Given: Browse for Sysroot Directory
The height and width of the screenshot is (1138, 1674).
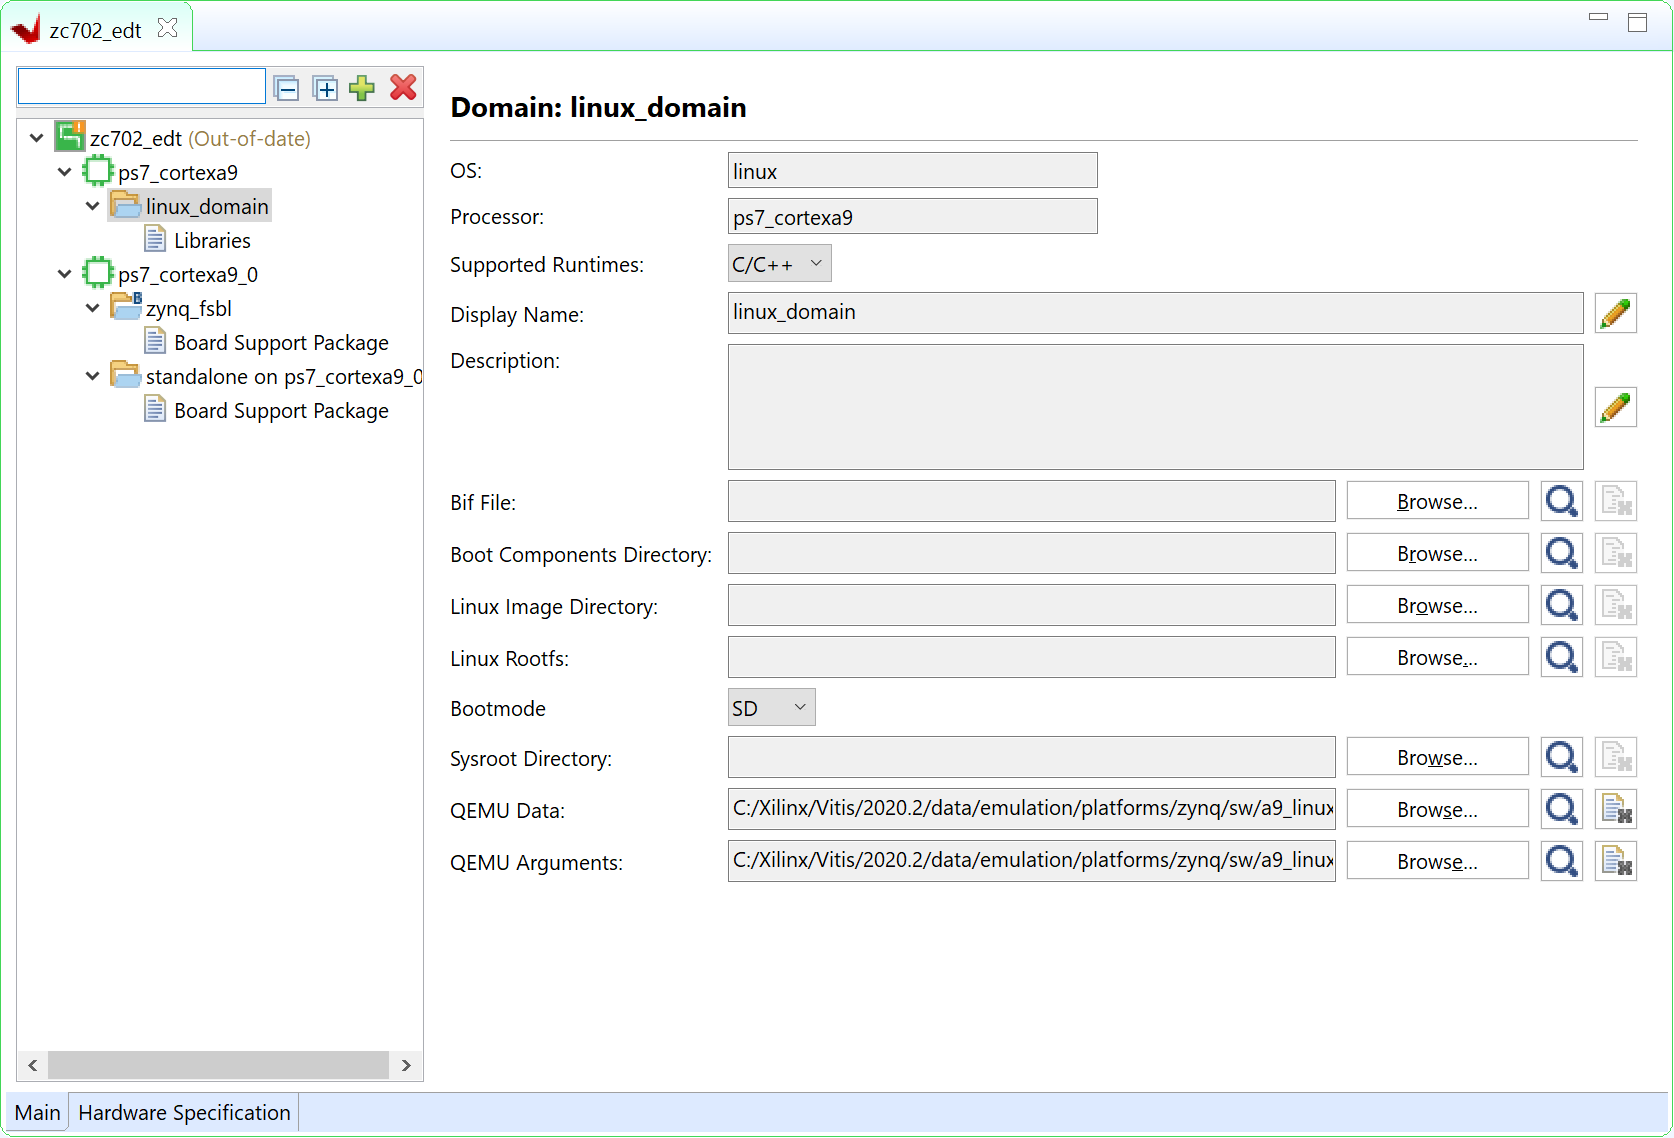Looking at the screenshot, I should 1437,757.
